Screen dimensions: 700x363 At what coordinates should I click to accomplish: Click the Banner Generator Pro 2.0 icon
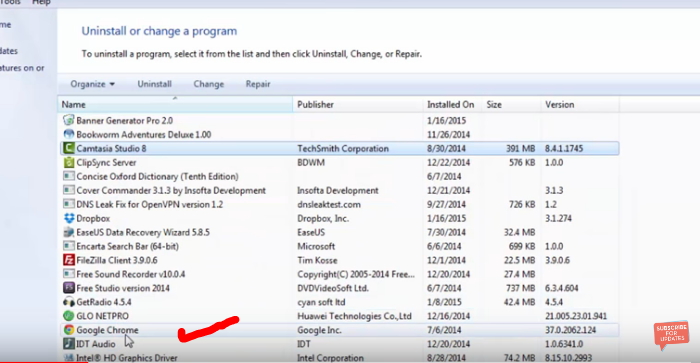click(68, 120)
